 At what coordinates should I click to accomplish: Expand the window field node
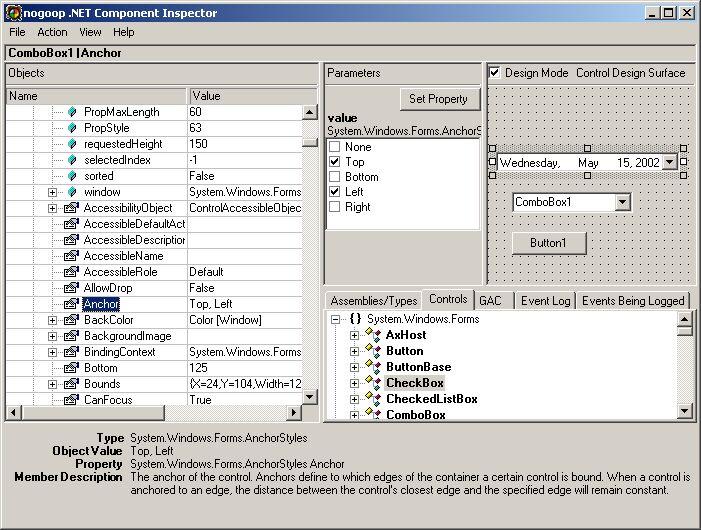(52, 192)
